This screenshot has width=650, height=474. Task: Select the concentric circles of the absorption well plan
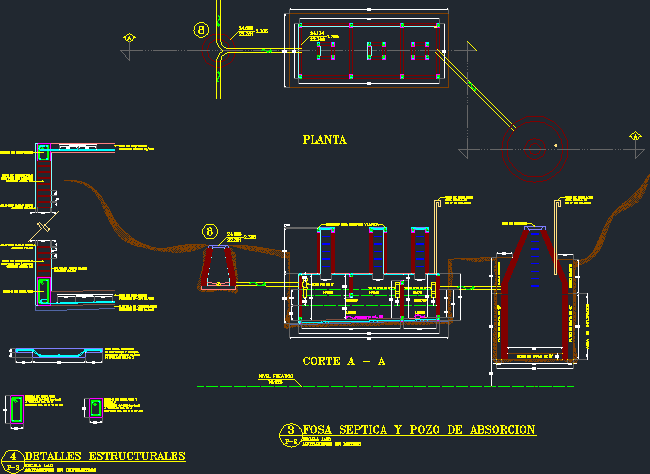pyautogui.click(x=533, y=149)
